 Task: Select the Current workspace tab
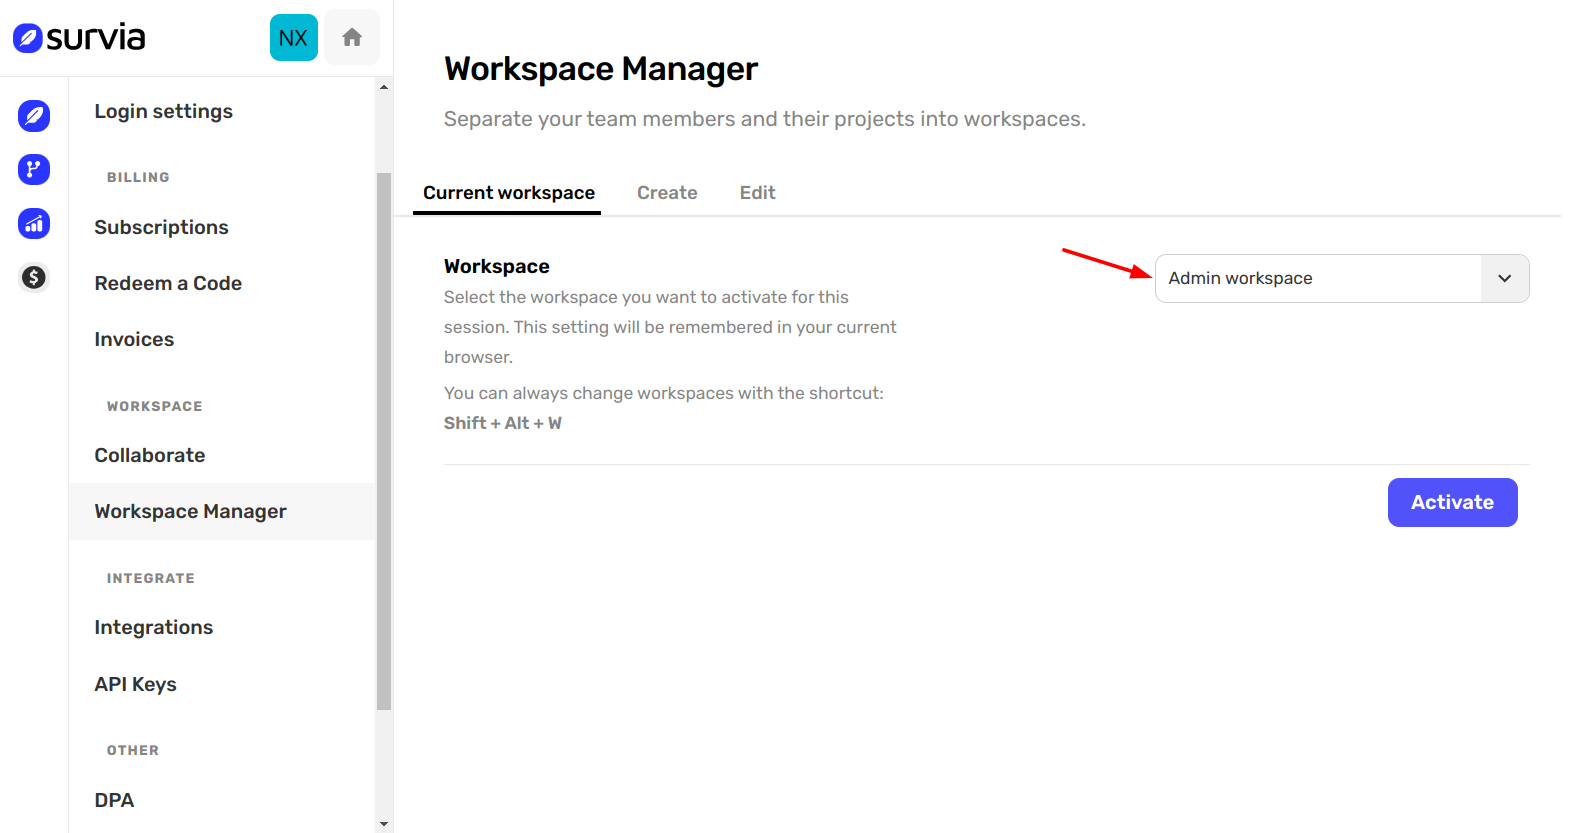point(508,193)
